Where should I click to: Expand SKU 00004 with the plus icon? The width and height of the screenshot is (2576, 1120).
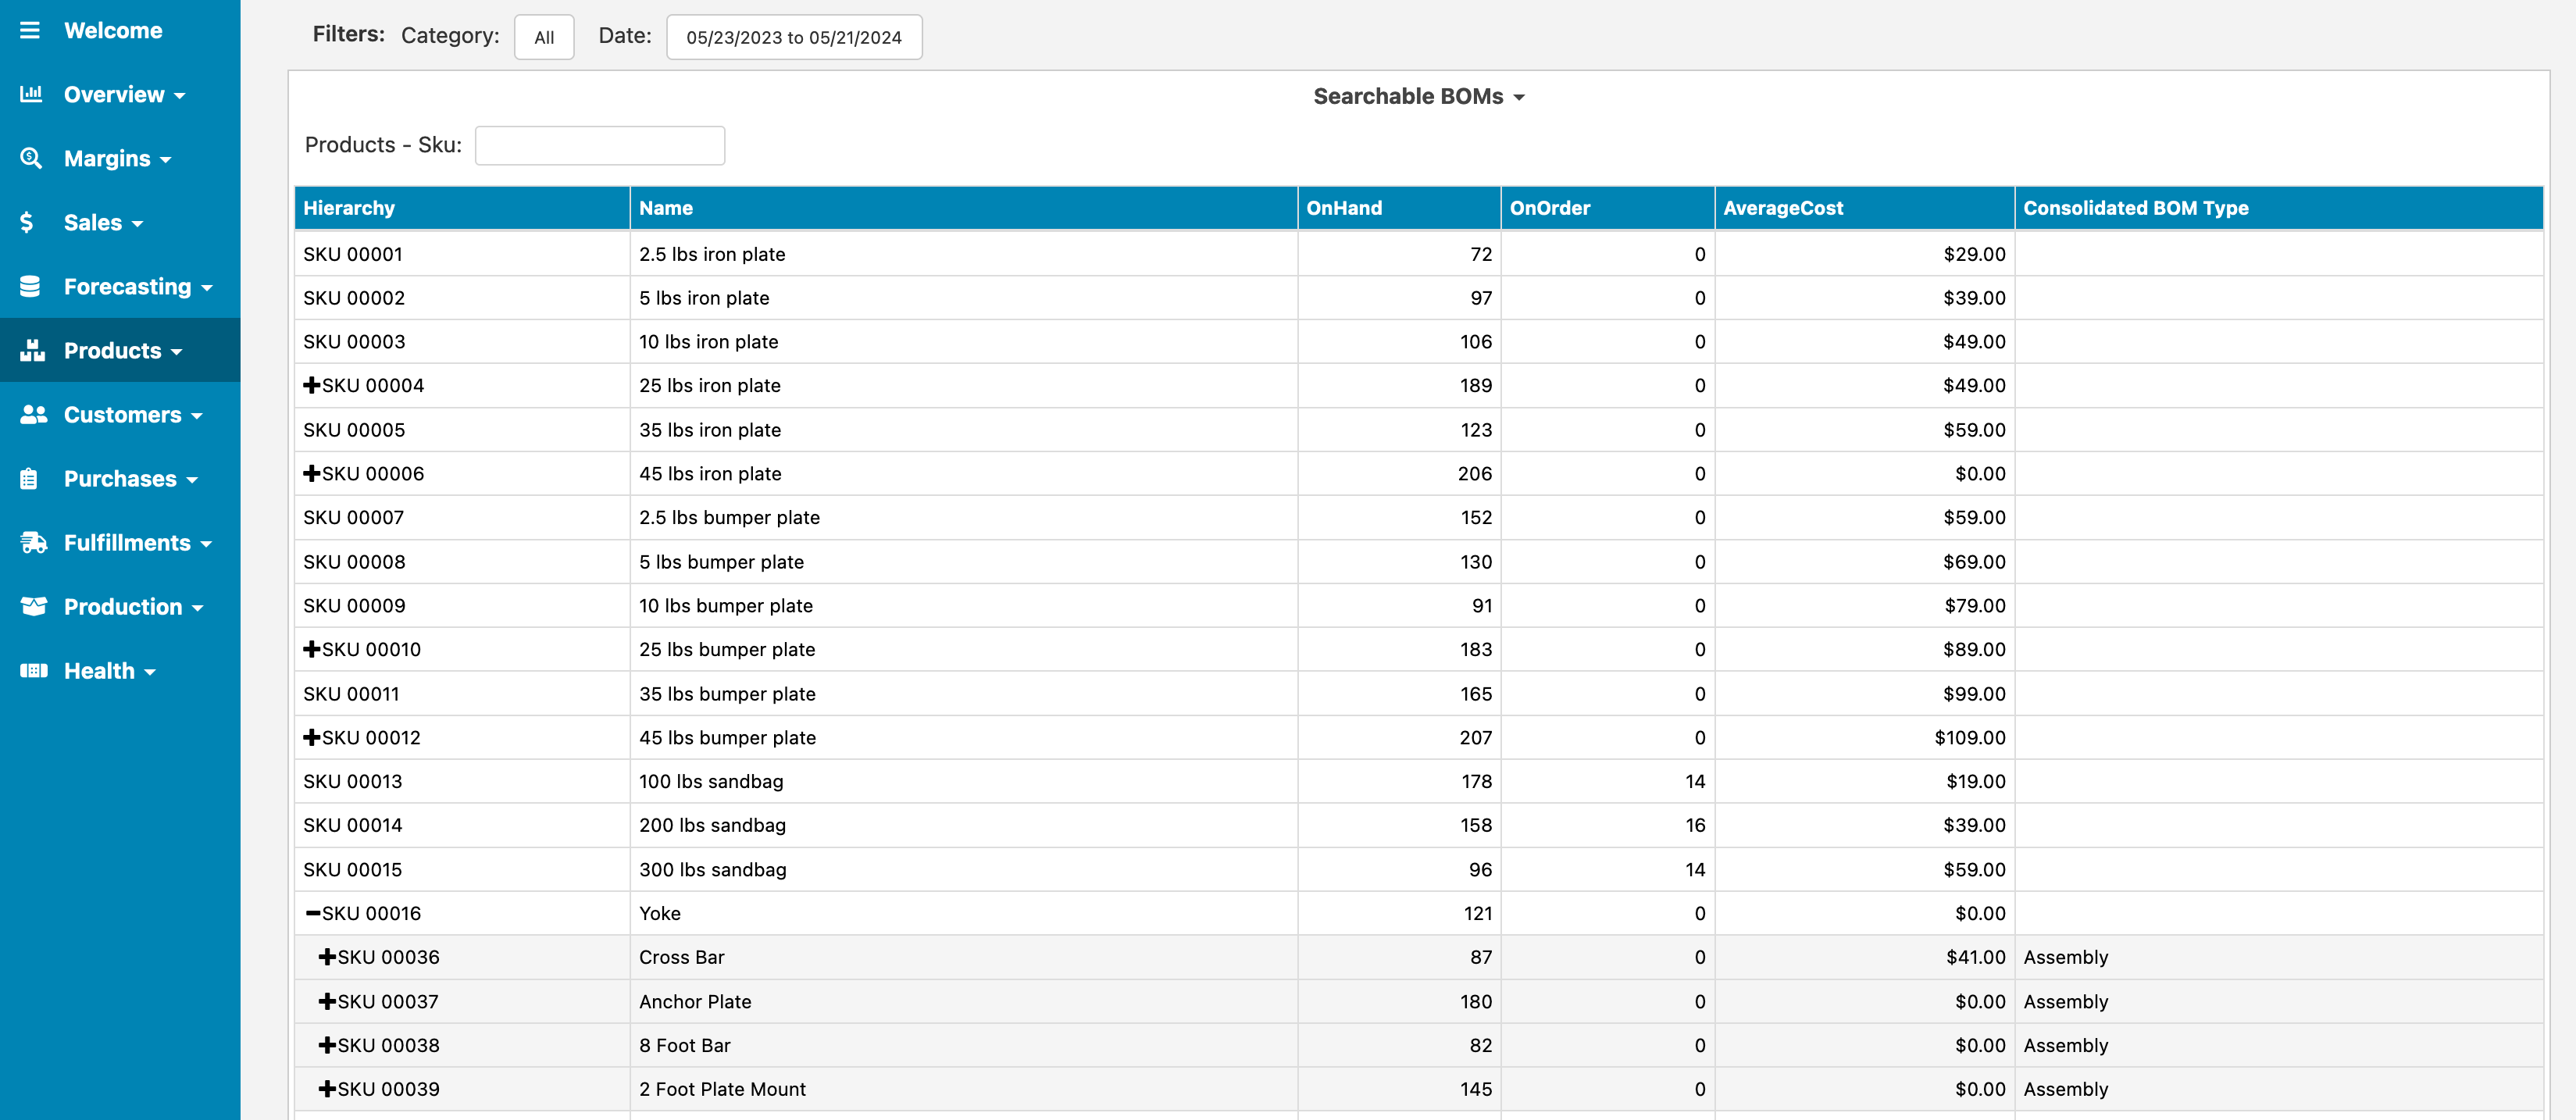click(311, 385)
